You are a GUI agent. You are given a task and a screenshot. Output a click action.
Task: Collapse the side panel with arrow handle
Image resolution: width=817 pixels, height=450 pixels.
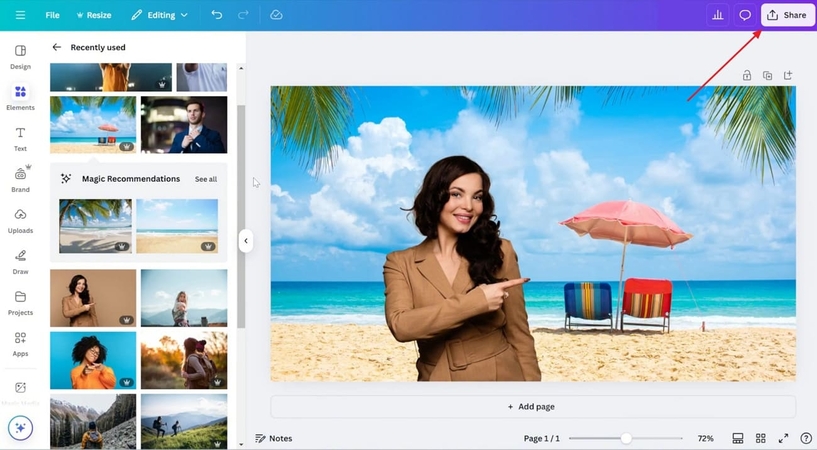[x=246, y=241]
